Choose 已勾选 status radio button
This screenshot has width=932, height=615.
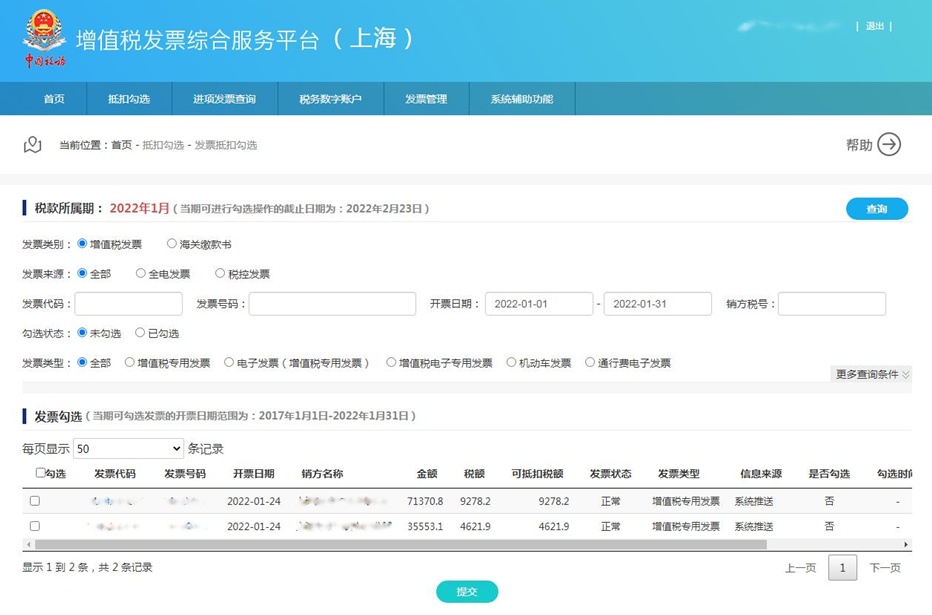[140, 333]
